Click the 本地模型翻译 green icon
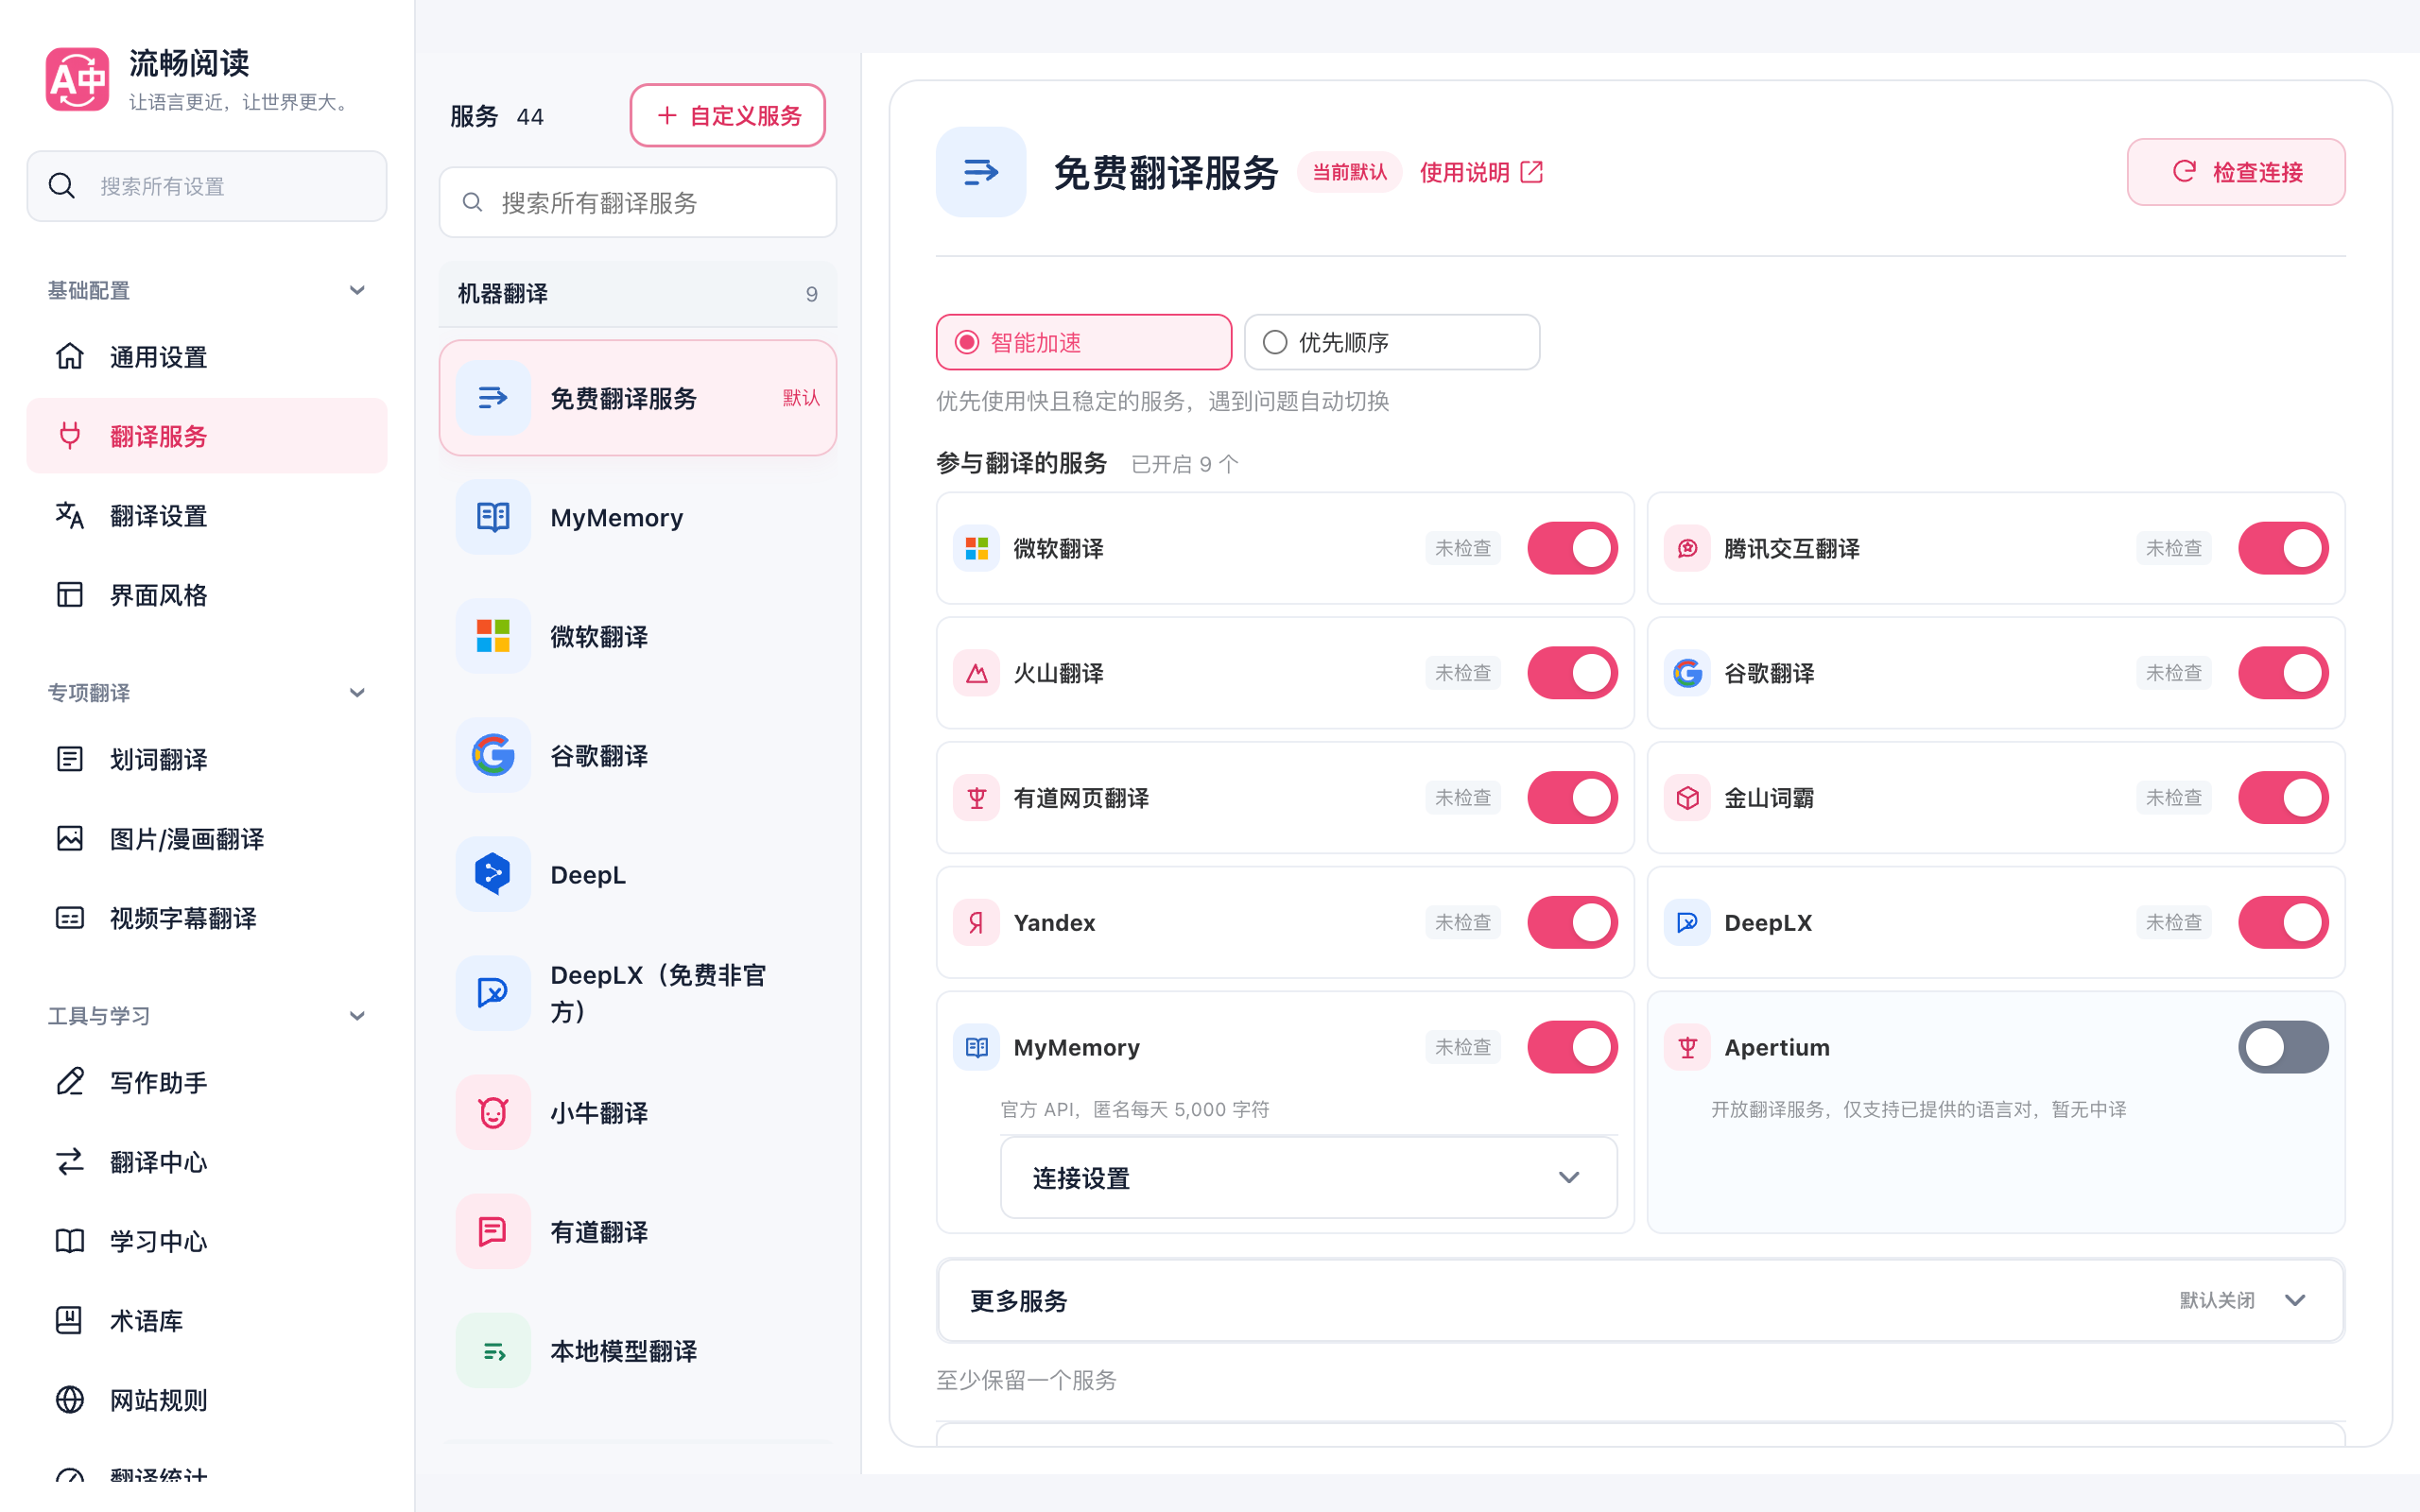 pyautogui.click(x=493, y=1350)
